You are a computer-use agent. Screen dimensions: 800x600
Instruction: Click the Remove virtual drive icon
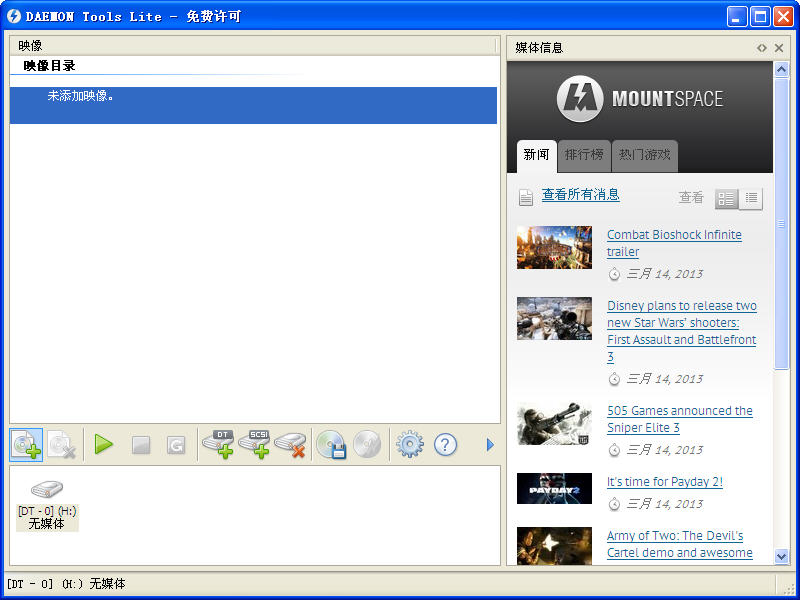[x=290, y=445]
